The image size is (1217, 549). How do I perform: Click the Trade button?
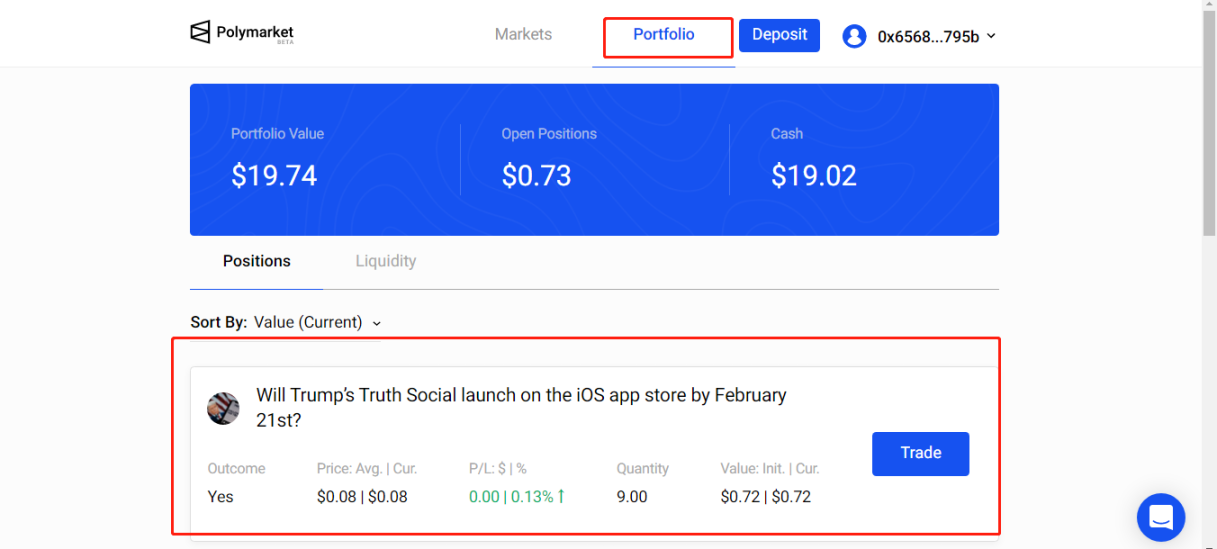tap(921, 453)
